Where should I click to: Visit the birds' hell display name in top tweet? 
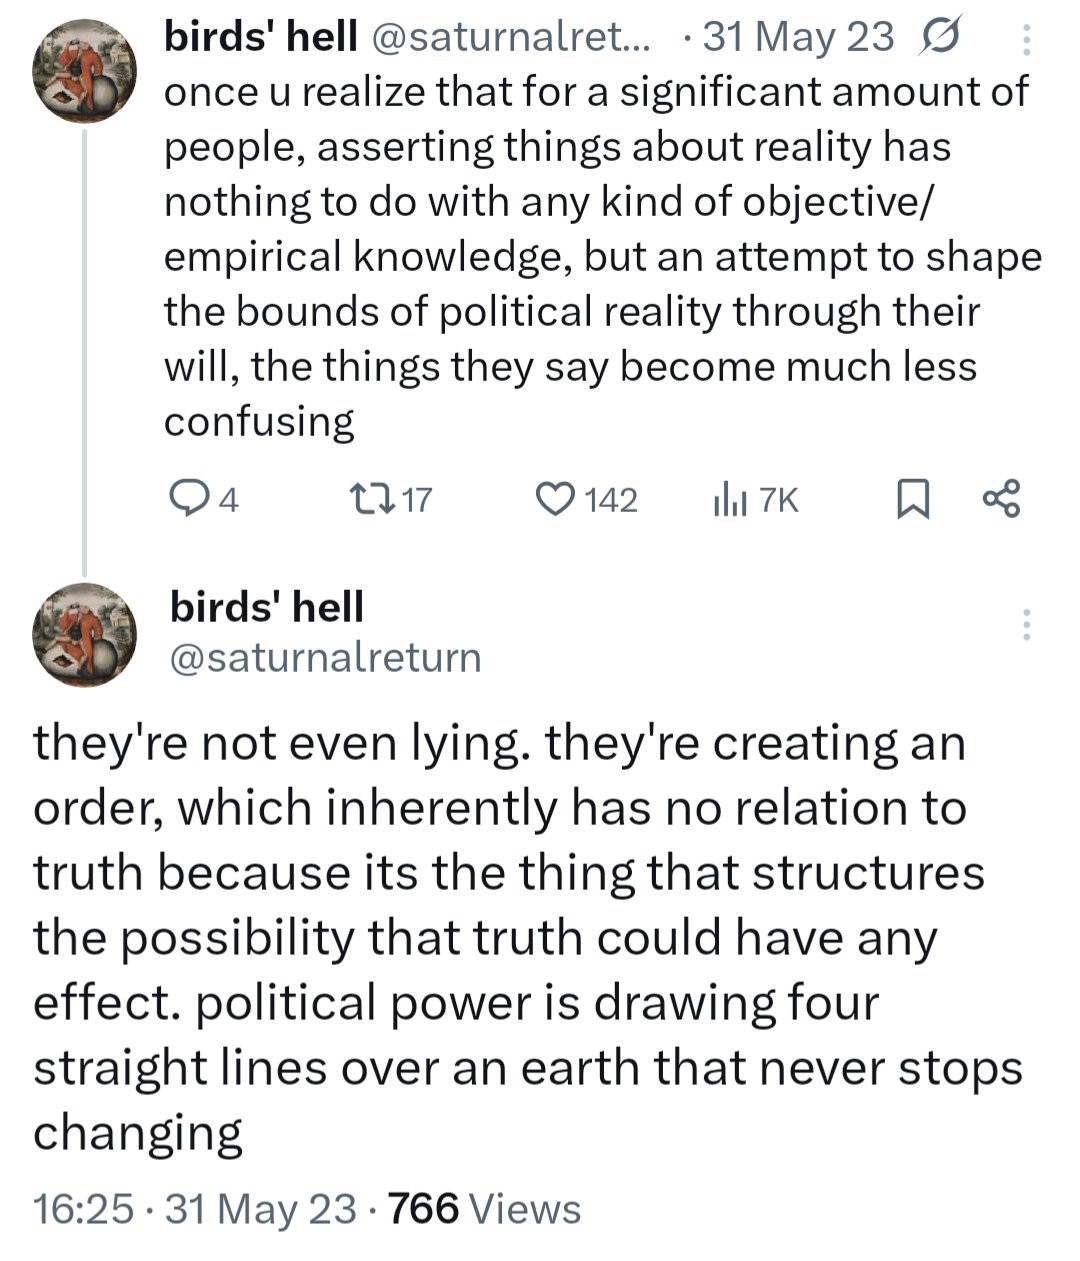coord(260,37)
